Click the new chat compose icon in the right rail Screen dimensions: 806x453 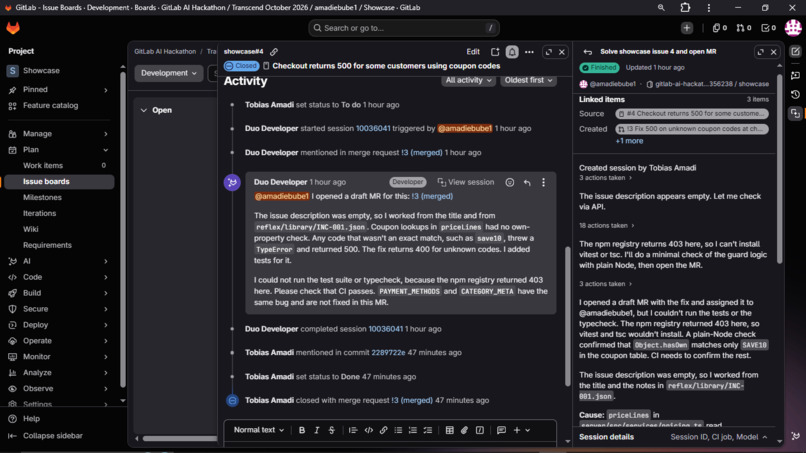point(795,51)
